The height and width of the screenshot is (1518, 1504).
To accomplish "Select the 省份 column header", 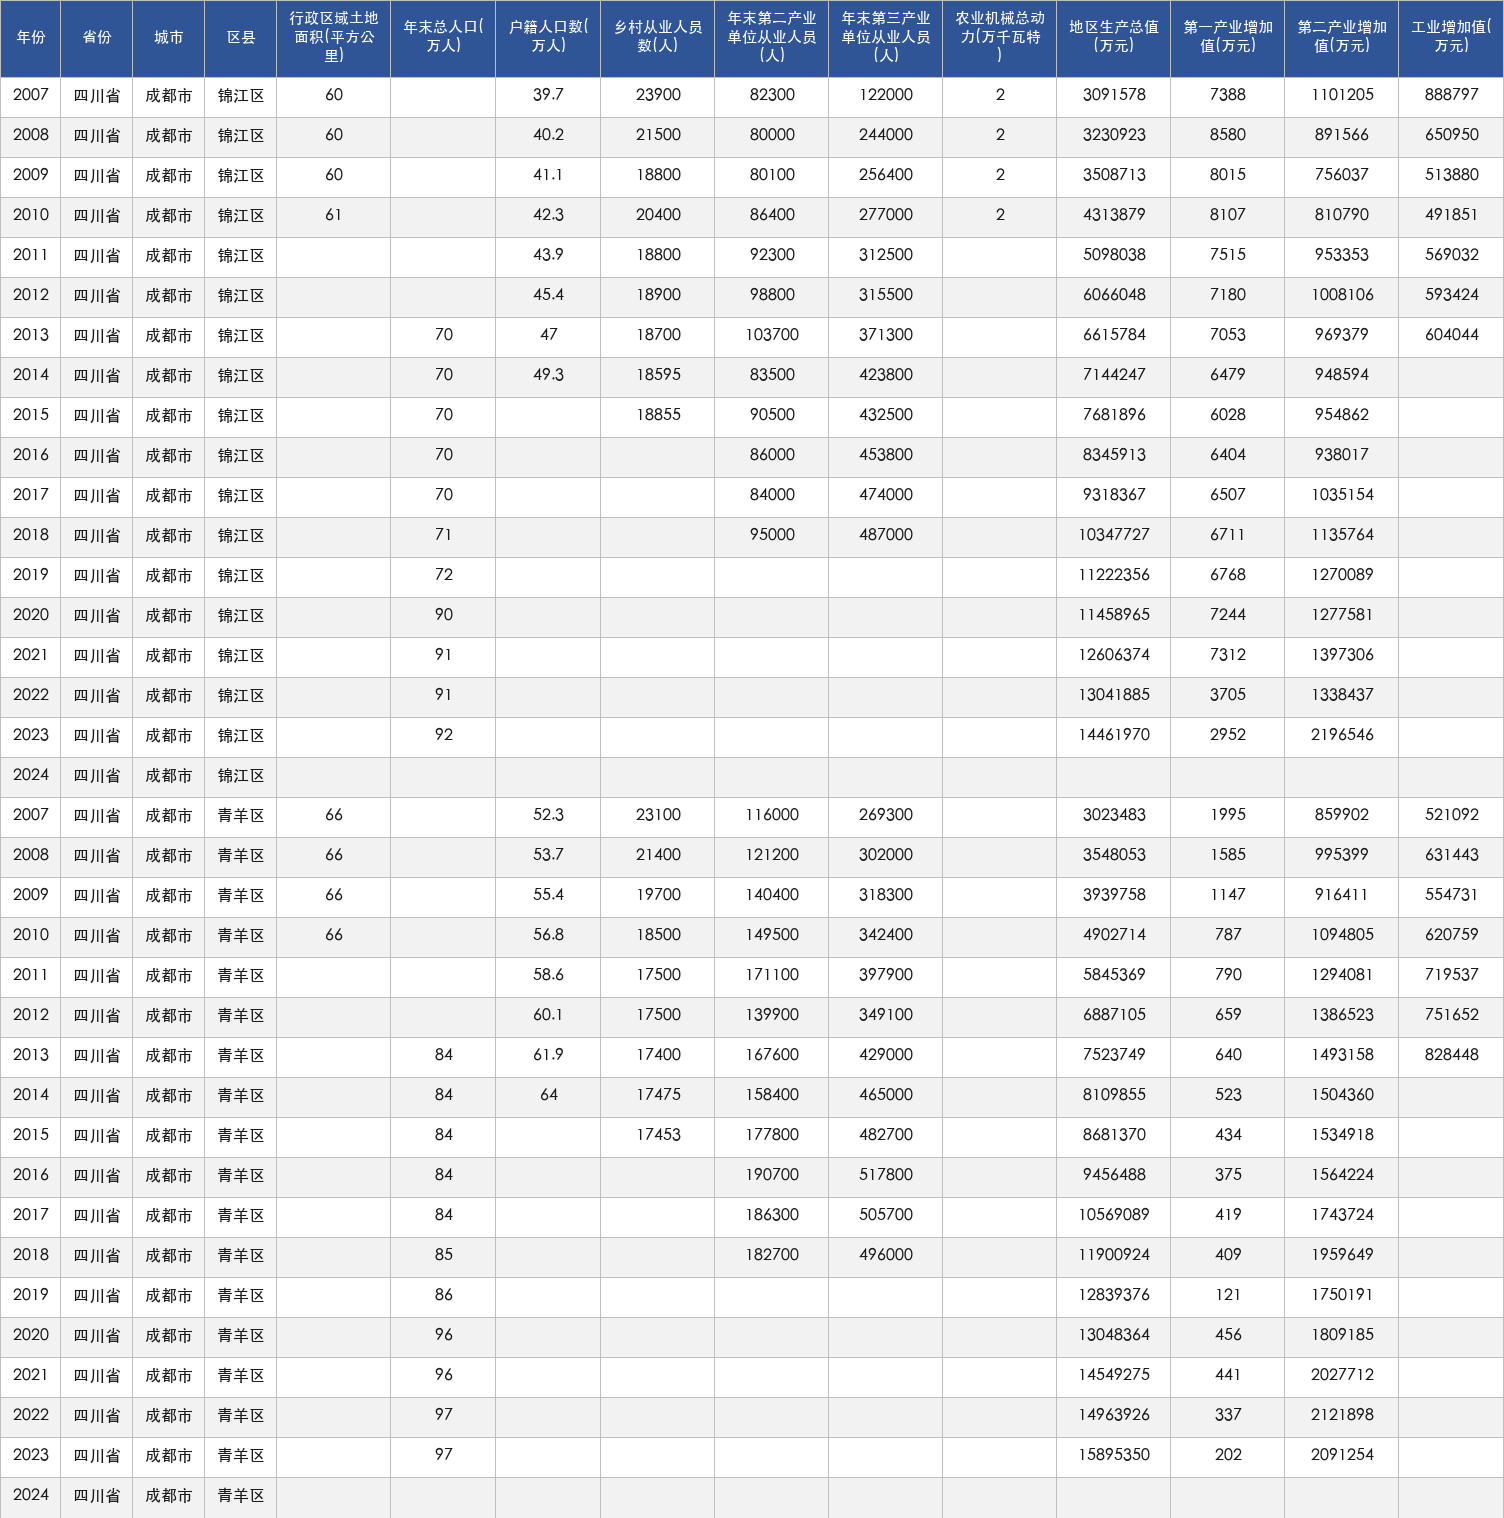I will click(x=97, y=38).
